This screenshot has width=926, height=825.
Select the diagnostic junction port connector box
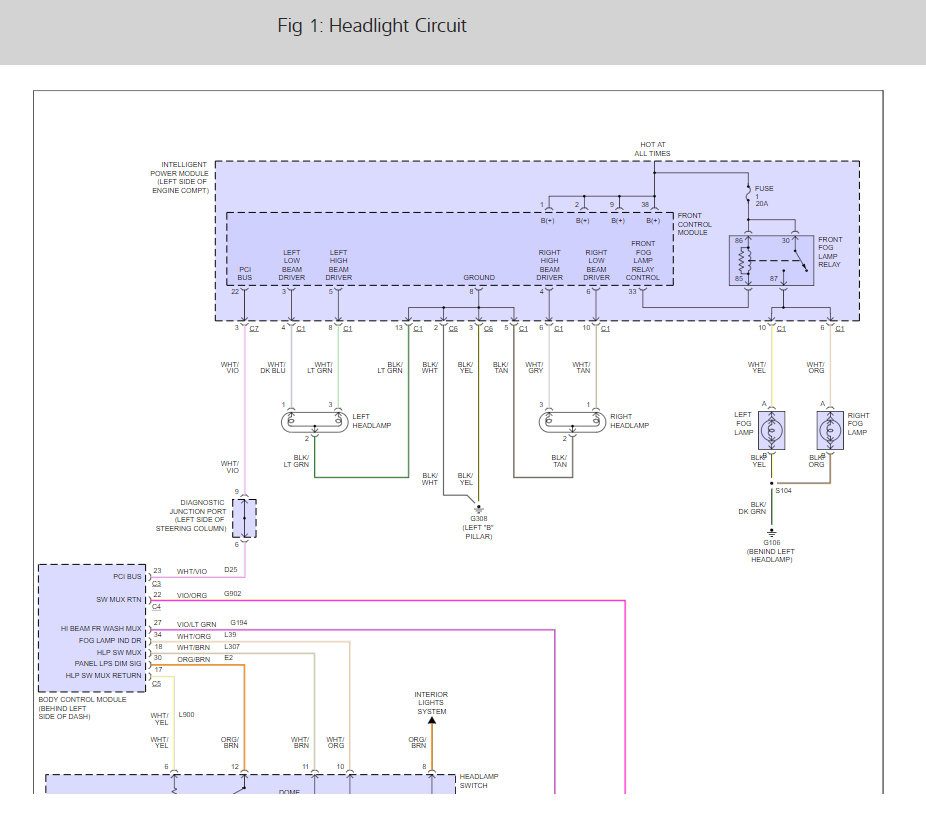point(244,519)
